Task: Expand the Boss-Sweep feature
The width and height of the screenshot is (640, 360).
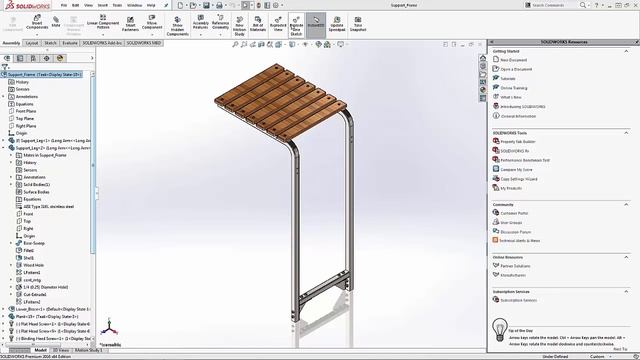Action: coord(11,243)
